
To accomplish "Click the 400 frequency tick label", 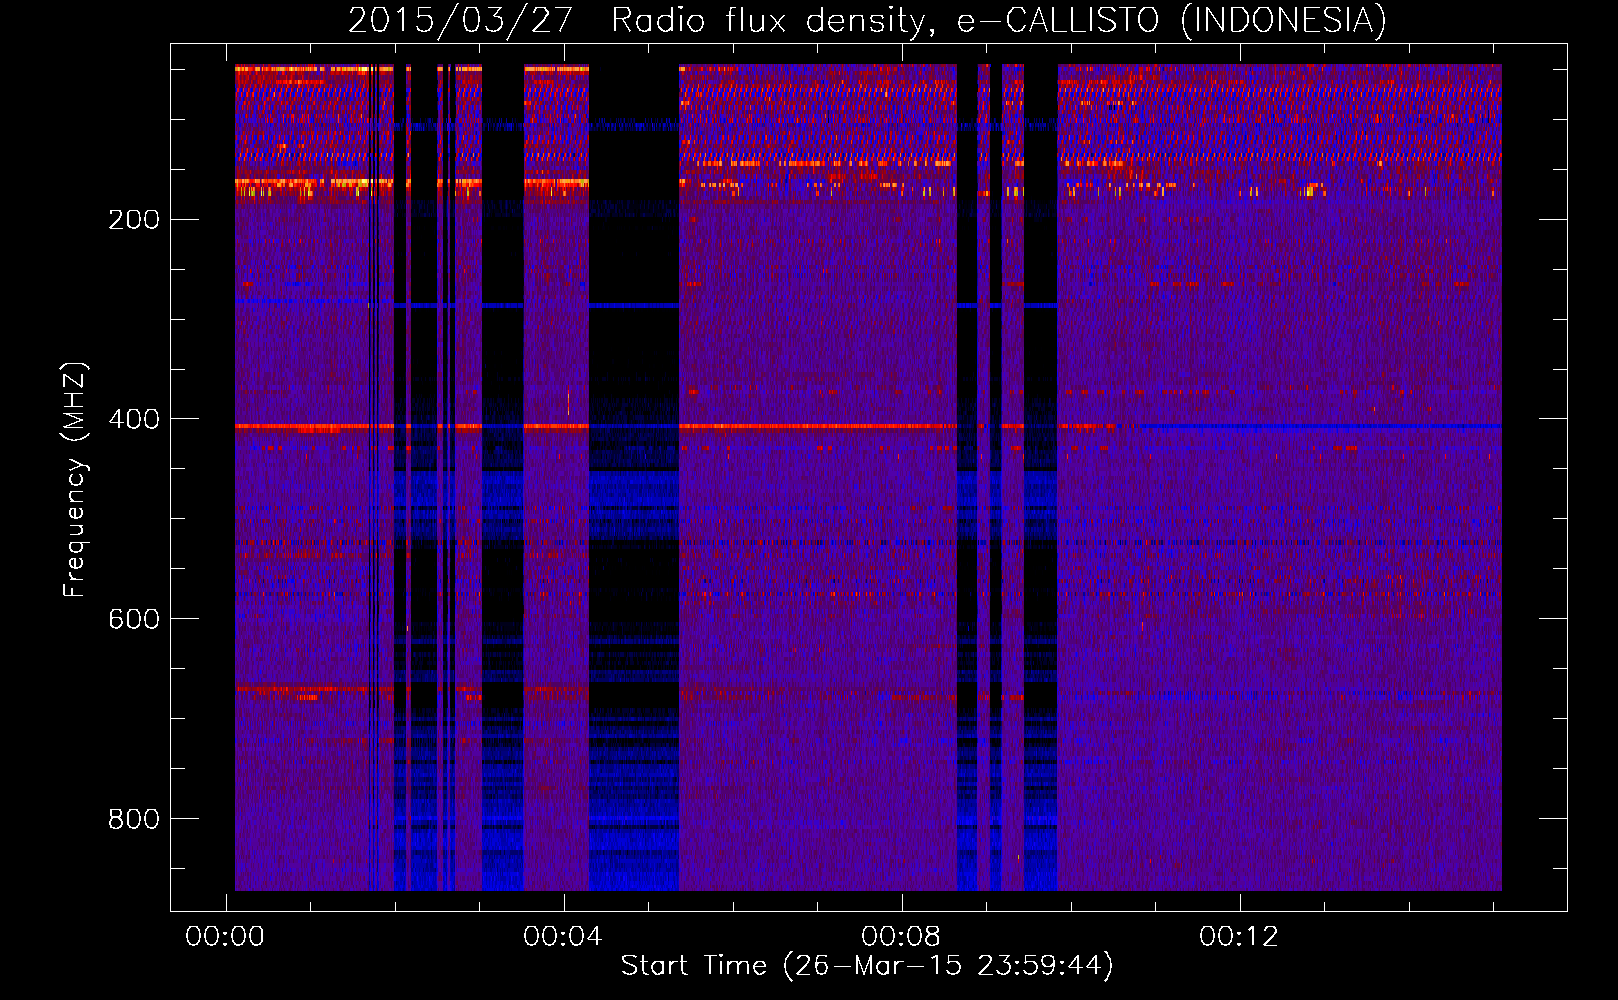I will [134, 419].
